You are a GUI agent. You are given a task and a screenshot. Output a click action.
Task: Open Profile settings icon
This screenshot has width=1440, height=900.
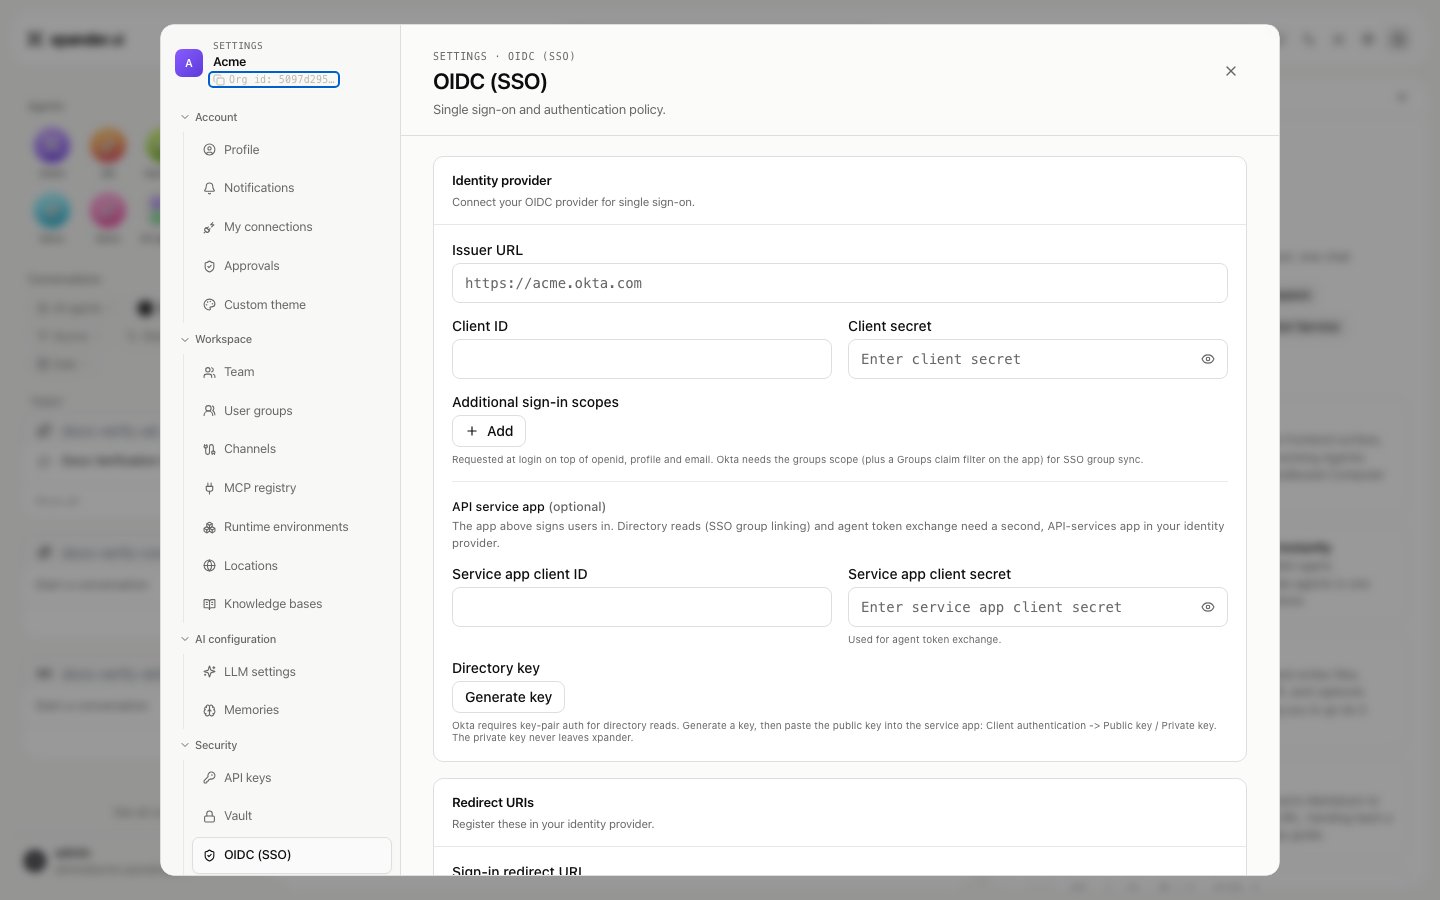[209, 150]
